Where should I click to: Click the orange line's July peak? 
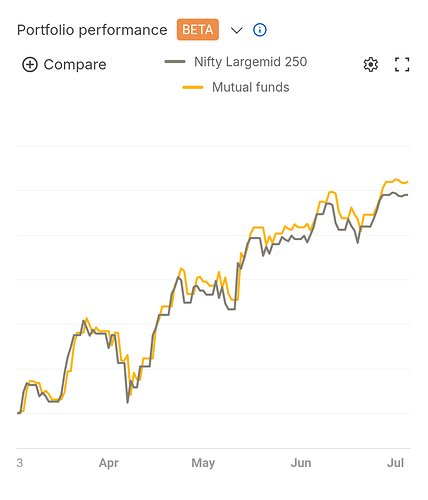click(x=396, y=179)
